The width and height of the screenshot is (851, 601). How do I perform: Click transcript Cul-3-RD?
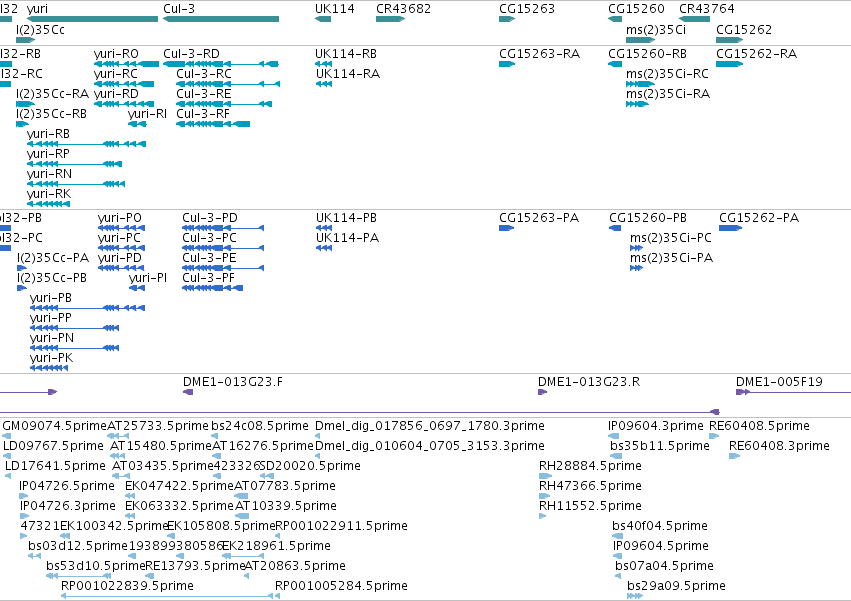[221, 64]
